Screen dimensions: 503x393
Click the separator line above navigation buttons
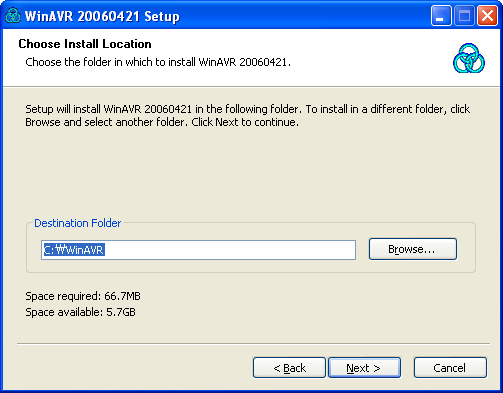[254, 343]
